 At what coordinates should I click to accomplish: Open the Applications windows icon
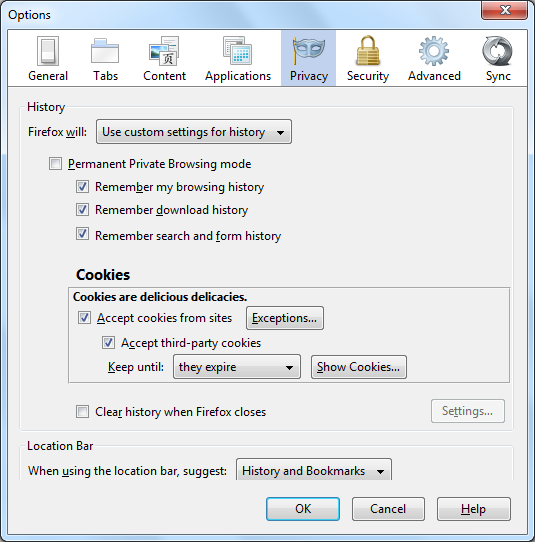[237, 50]
